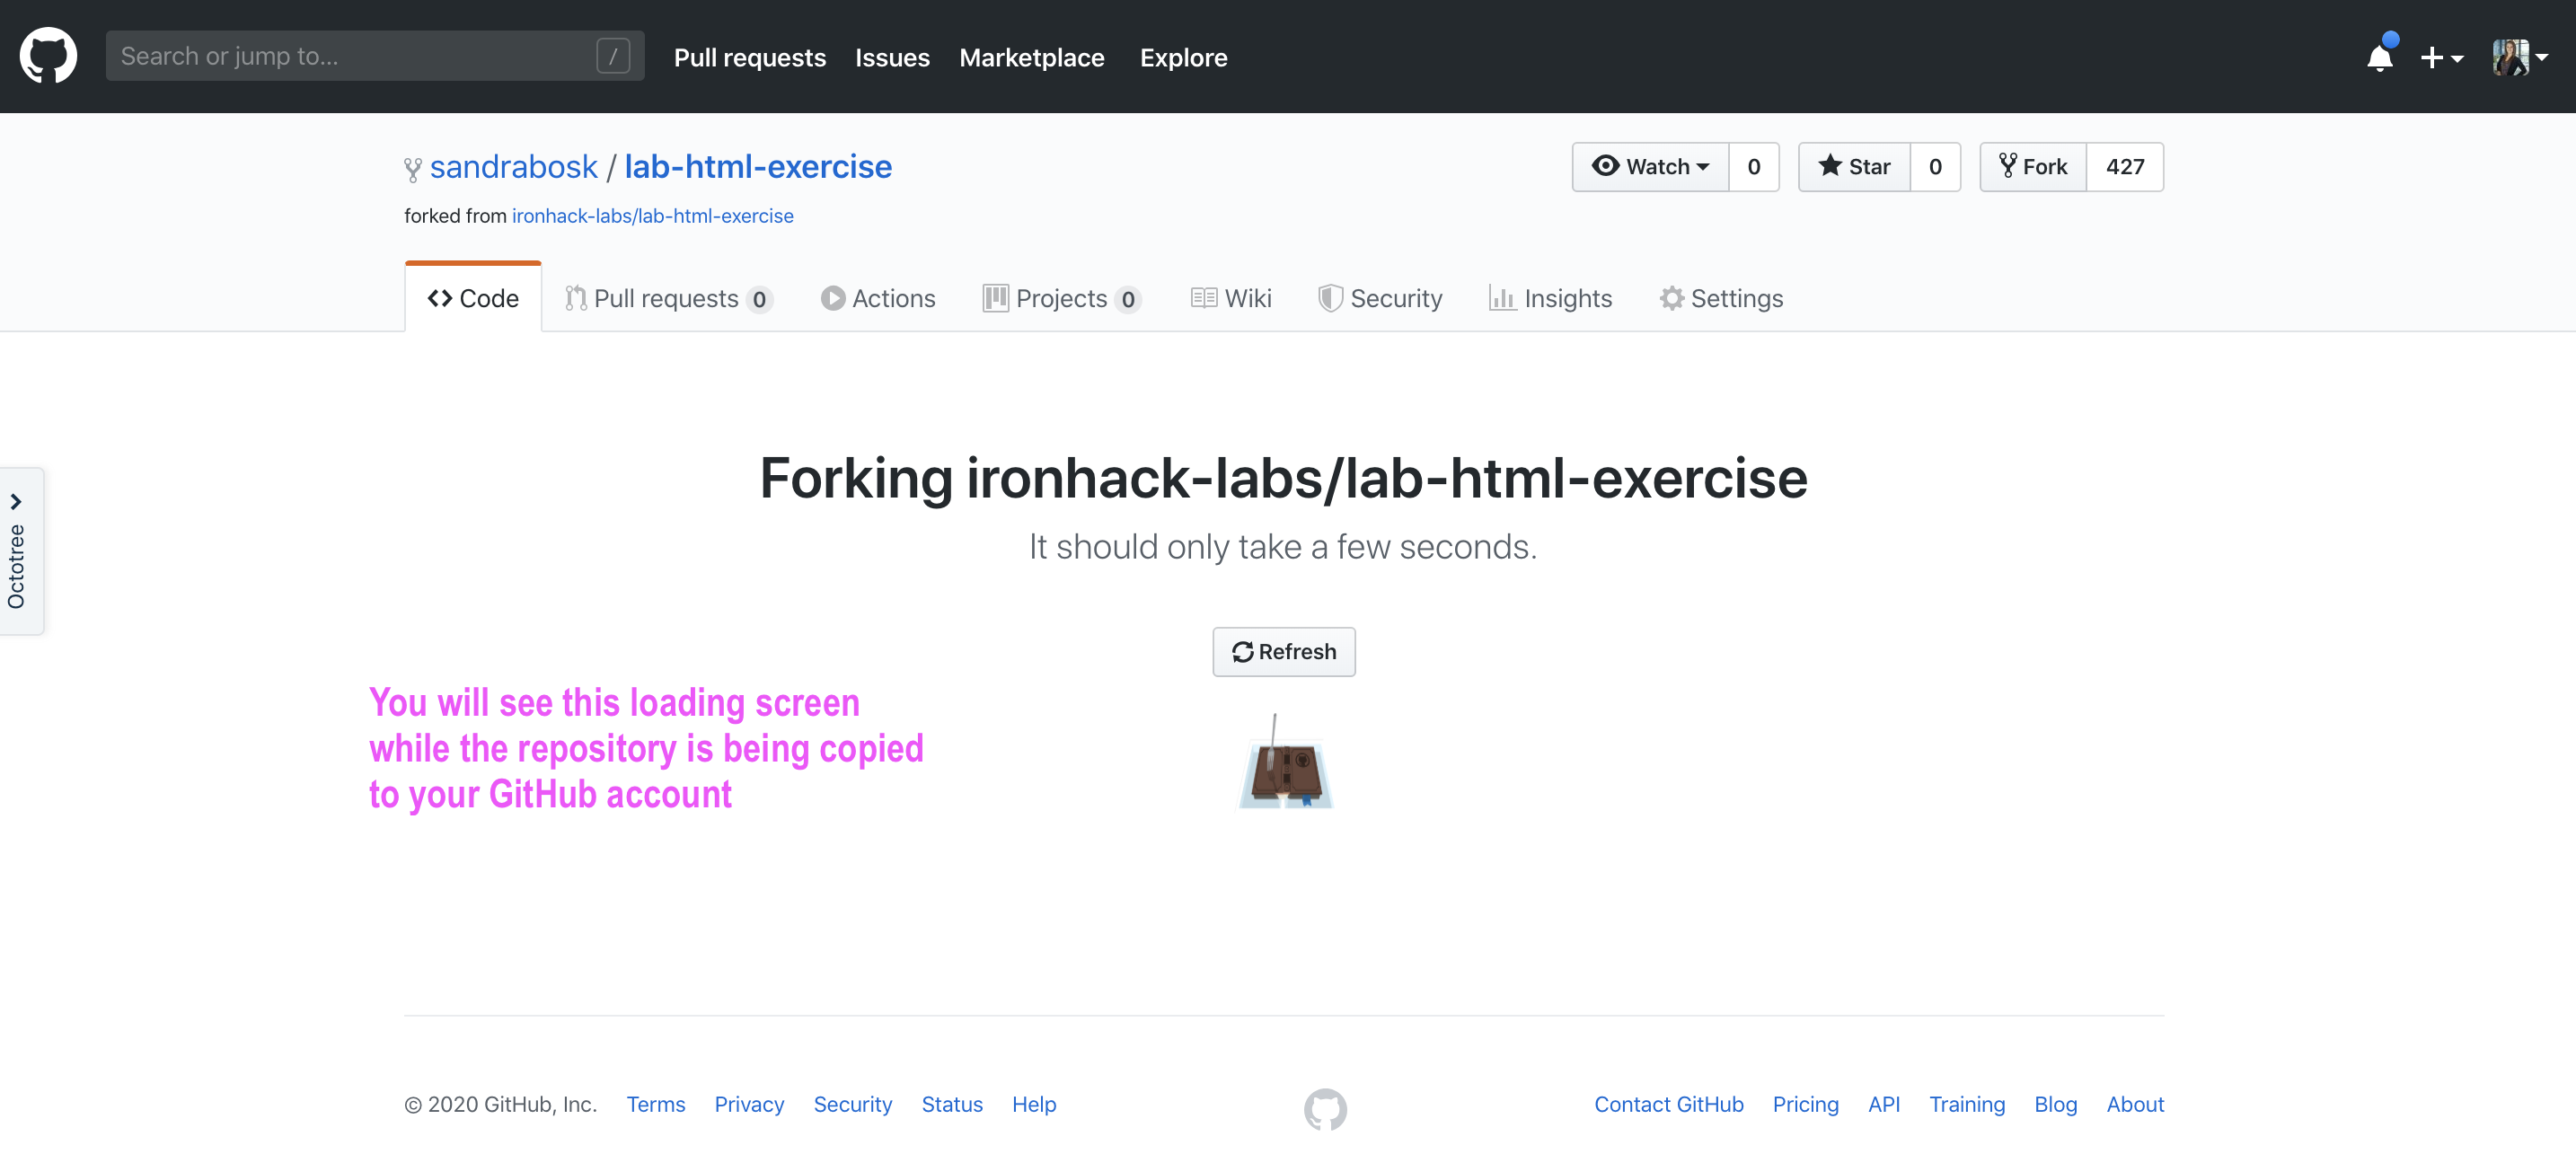Open the Watch dropdown menu
The width and height of the screenshot is (2576, 1154).
[x=1650, y=167]
